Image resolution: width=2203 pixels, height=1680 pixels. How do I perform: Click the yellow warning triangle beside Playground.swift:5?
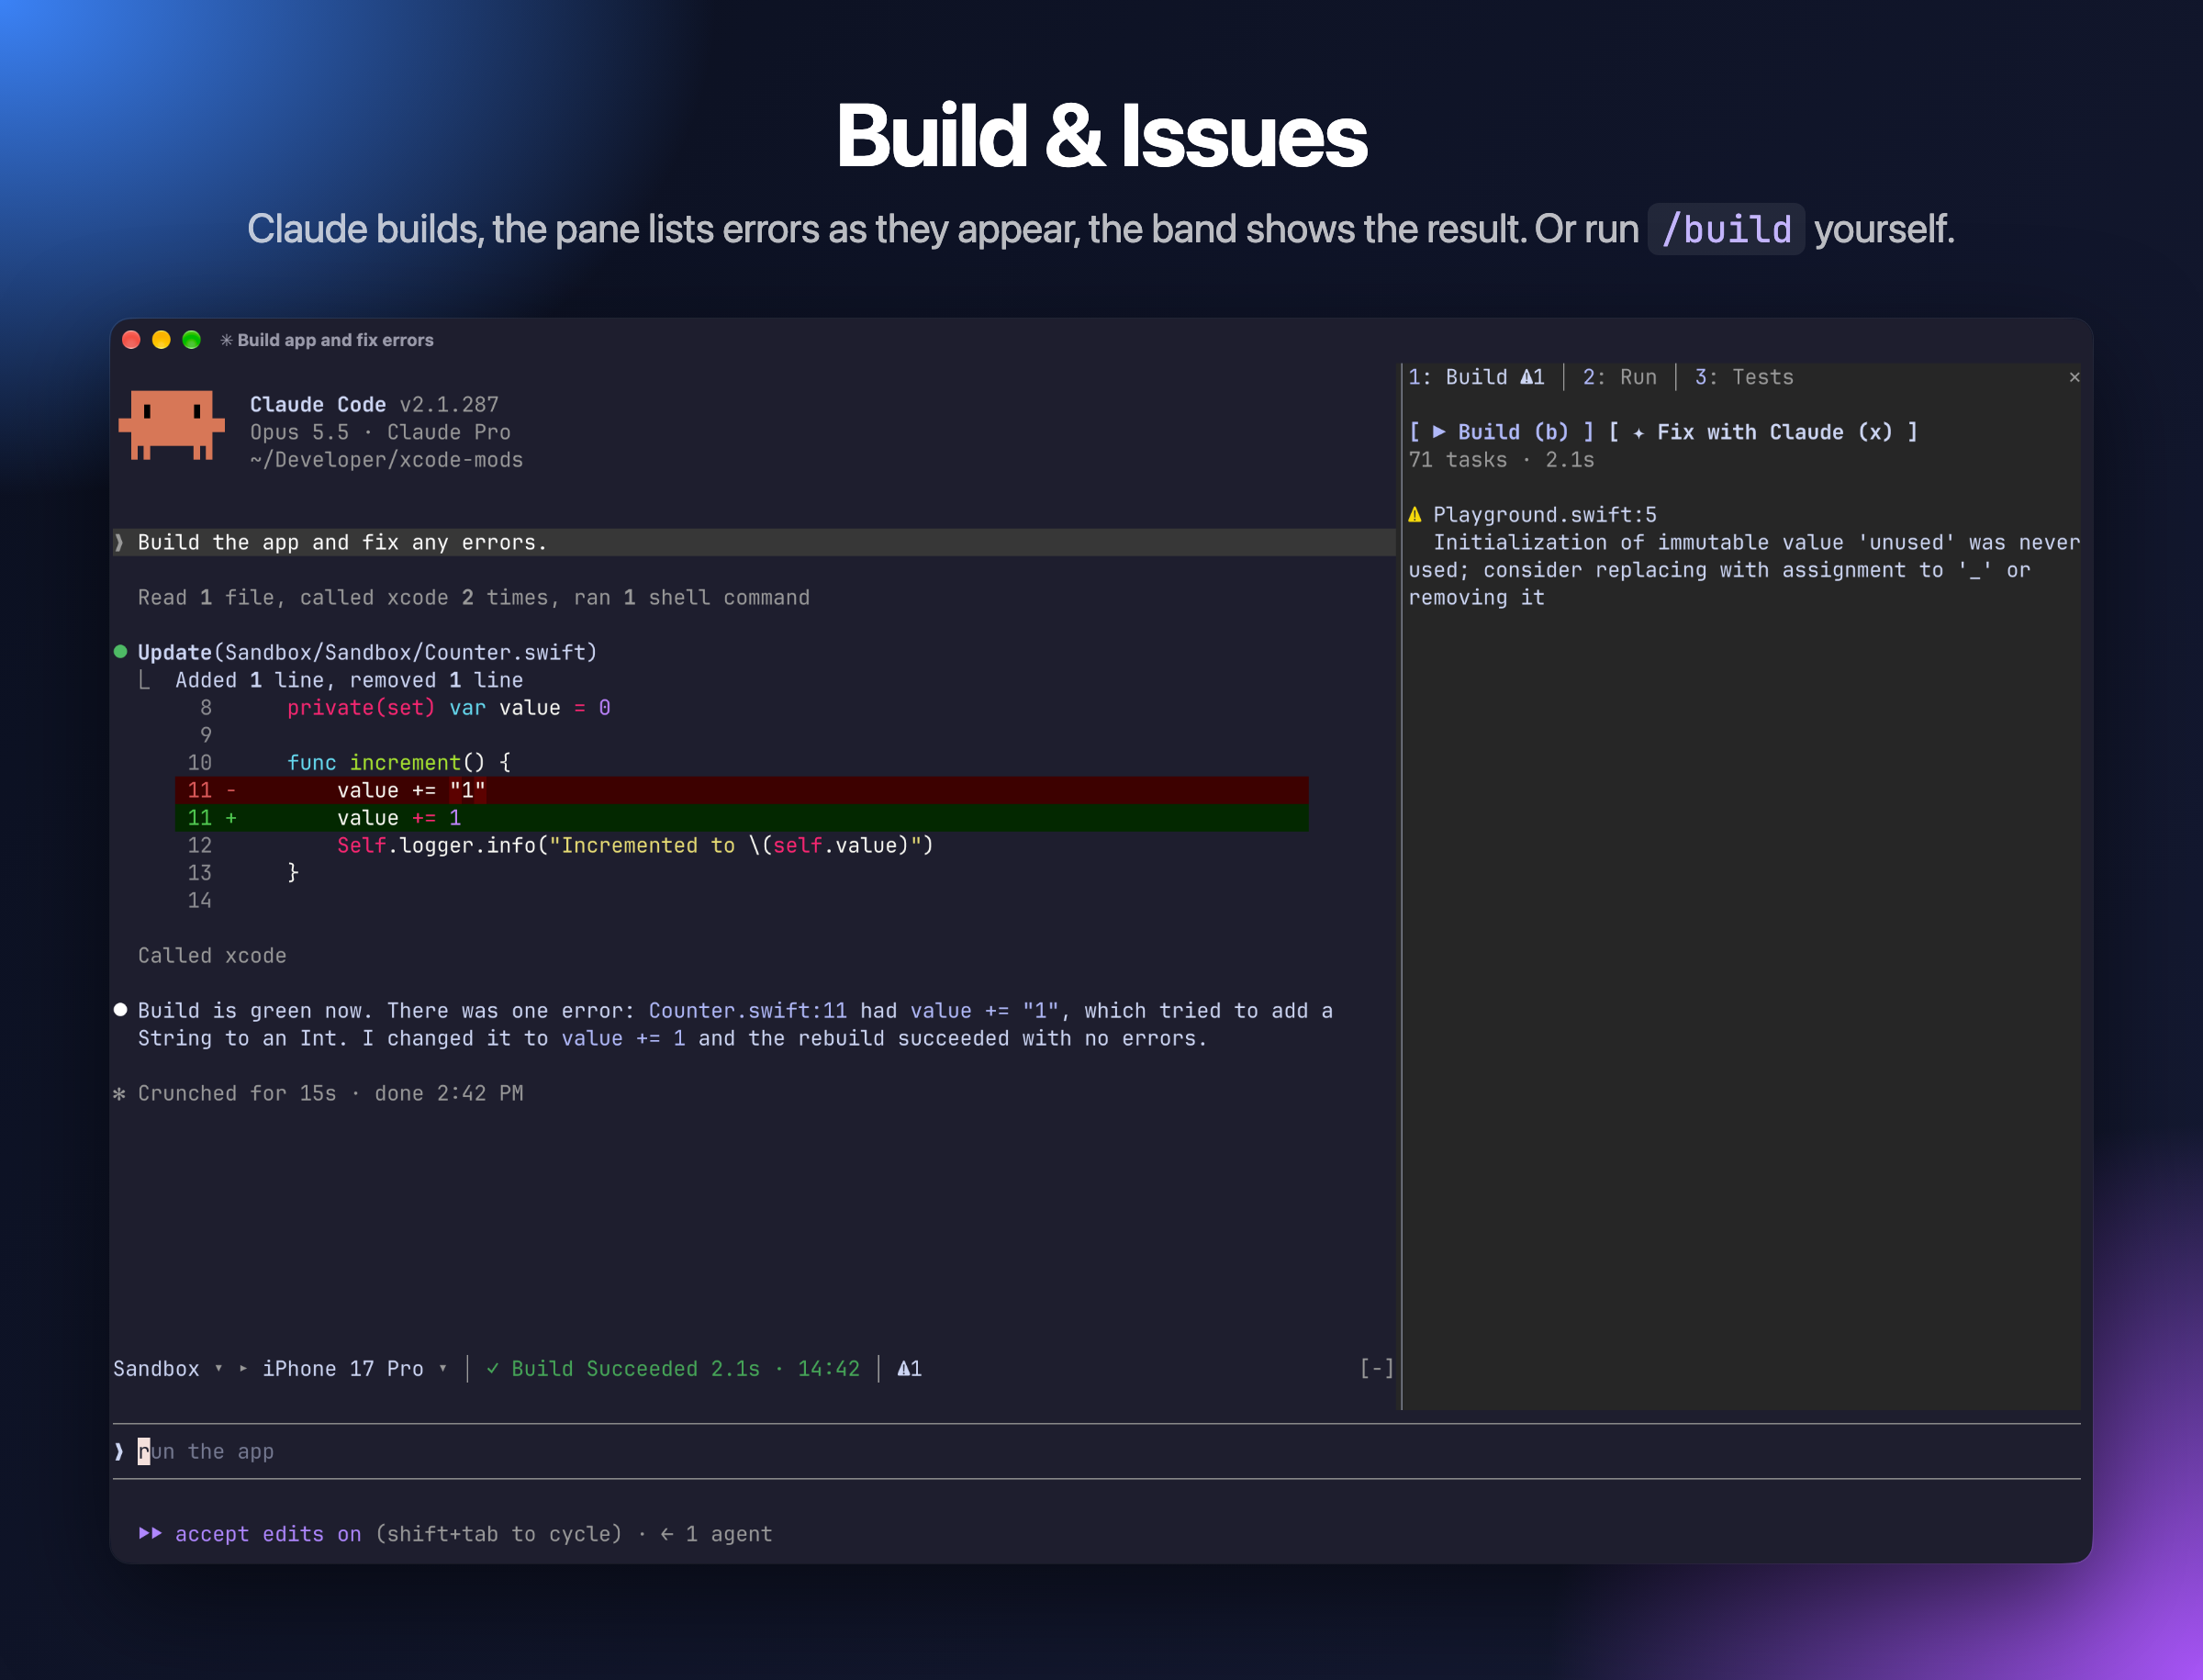click(1415, 515)
